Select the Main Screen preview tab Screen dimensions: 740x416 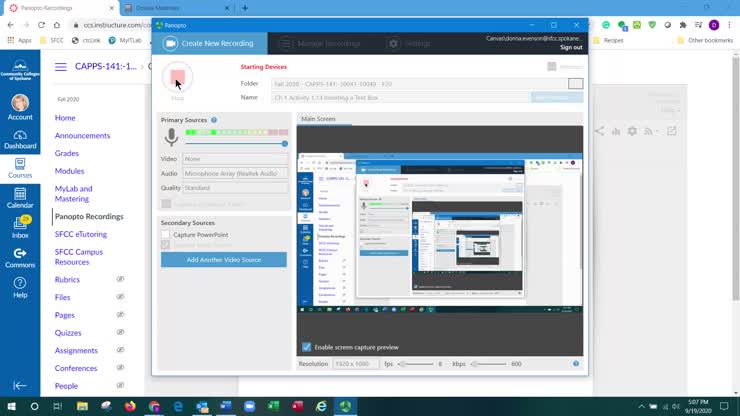(319, 119)
